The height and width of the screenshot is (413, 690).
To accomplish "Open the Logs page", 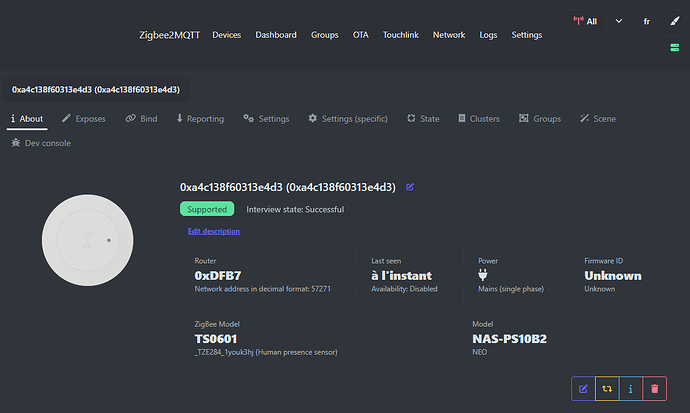I will point(488,35).
